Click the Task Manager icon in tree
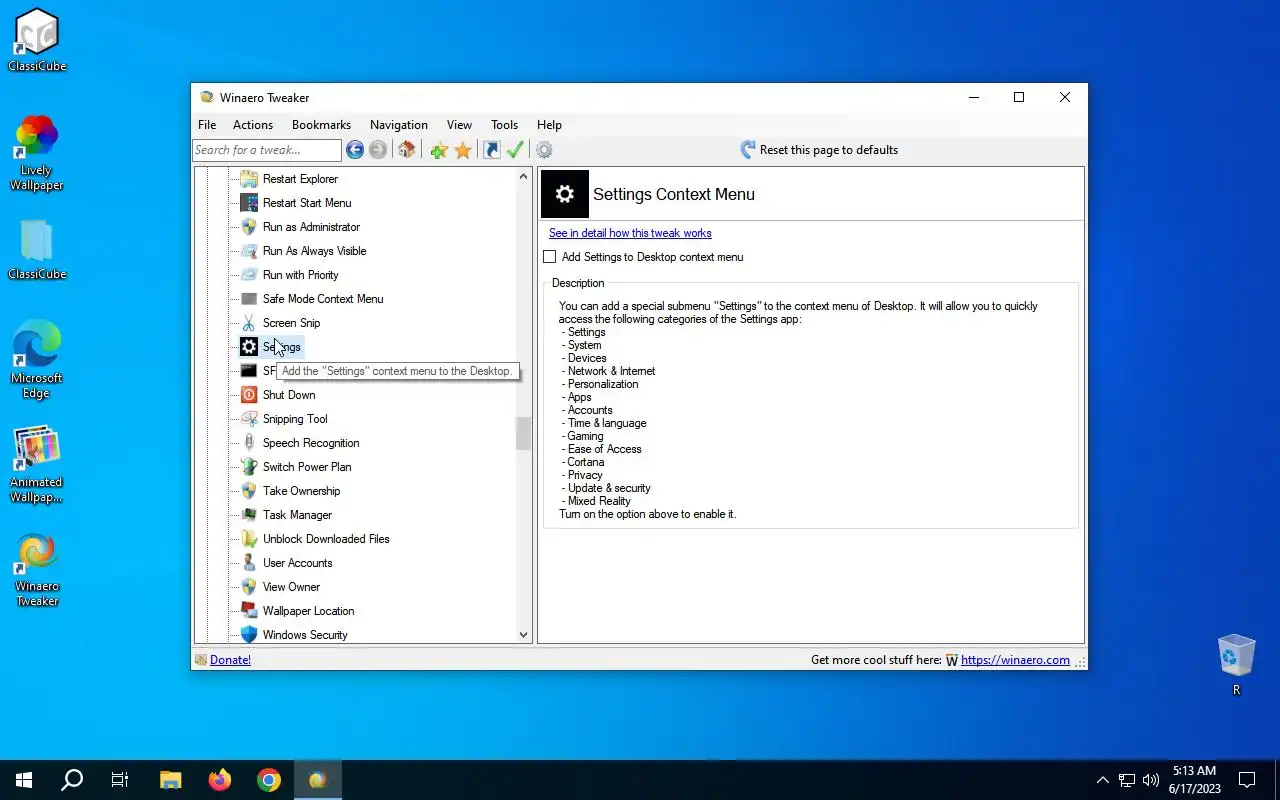The width and height of the screenshot is (1280, 800). click(x=249, y=515)
